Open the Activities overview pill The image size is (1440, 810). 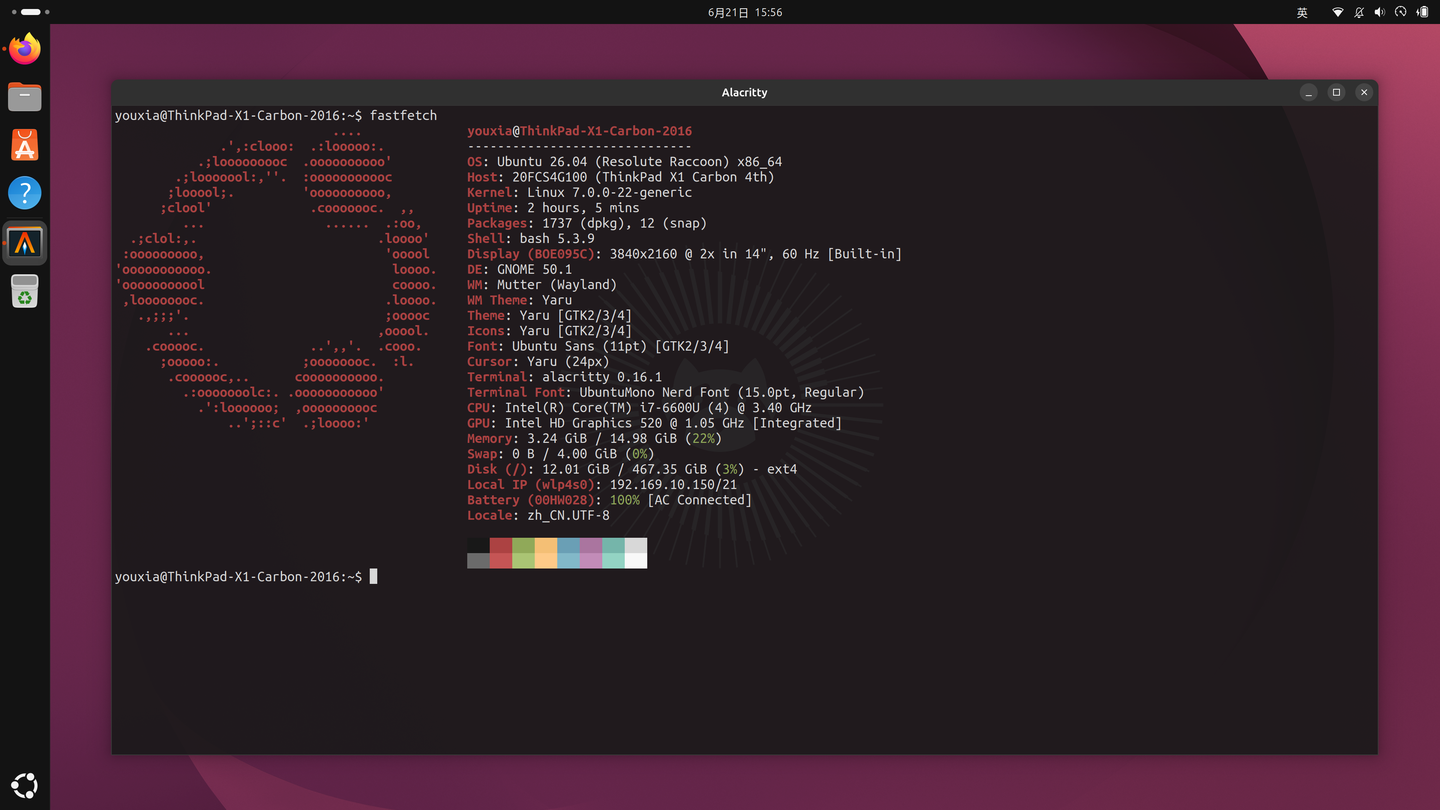point(31,12)
